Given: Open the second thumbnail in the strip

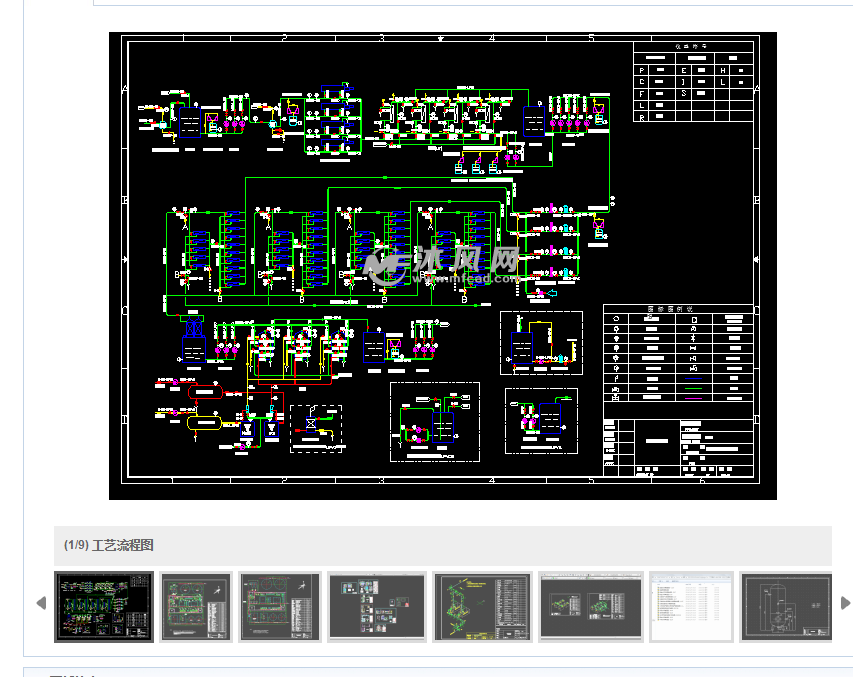Looking at the screenshot, I should coord(196,607).
